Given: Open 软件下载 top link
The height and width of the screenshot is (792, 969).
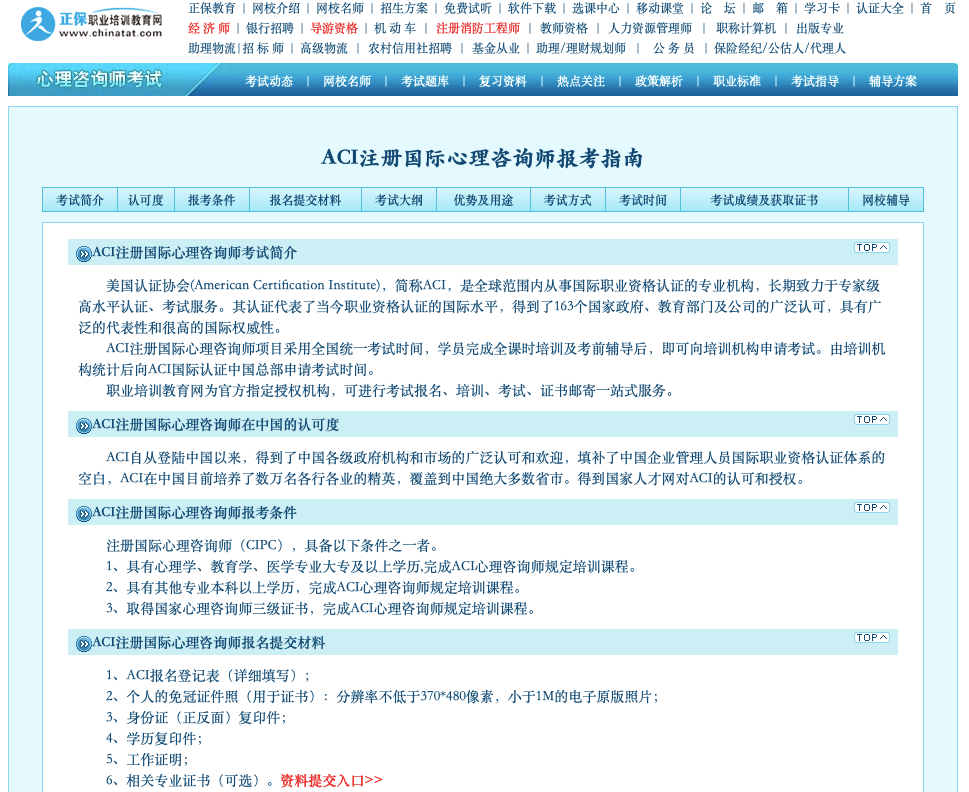Looking at the screenshot, I should (x=531, y=9).
